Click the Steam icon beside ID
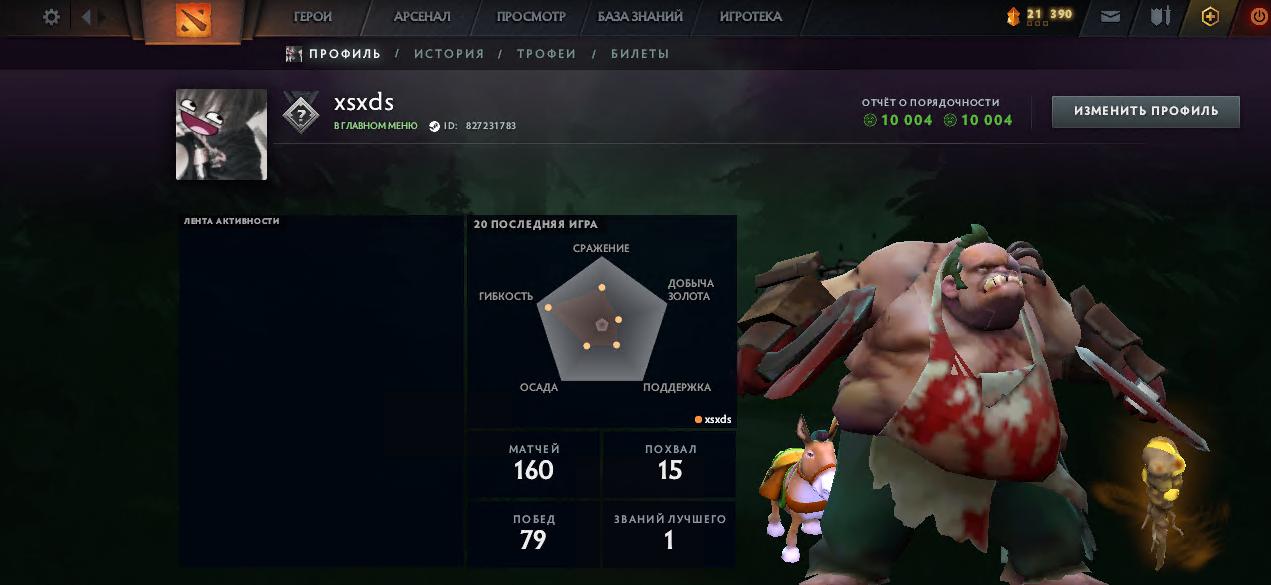This screenshot has height=585, width=1271. 434,126
